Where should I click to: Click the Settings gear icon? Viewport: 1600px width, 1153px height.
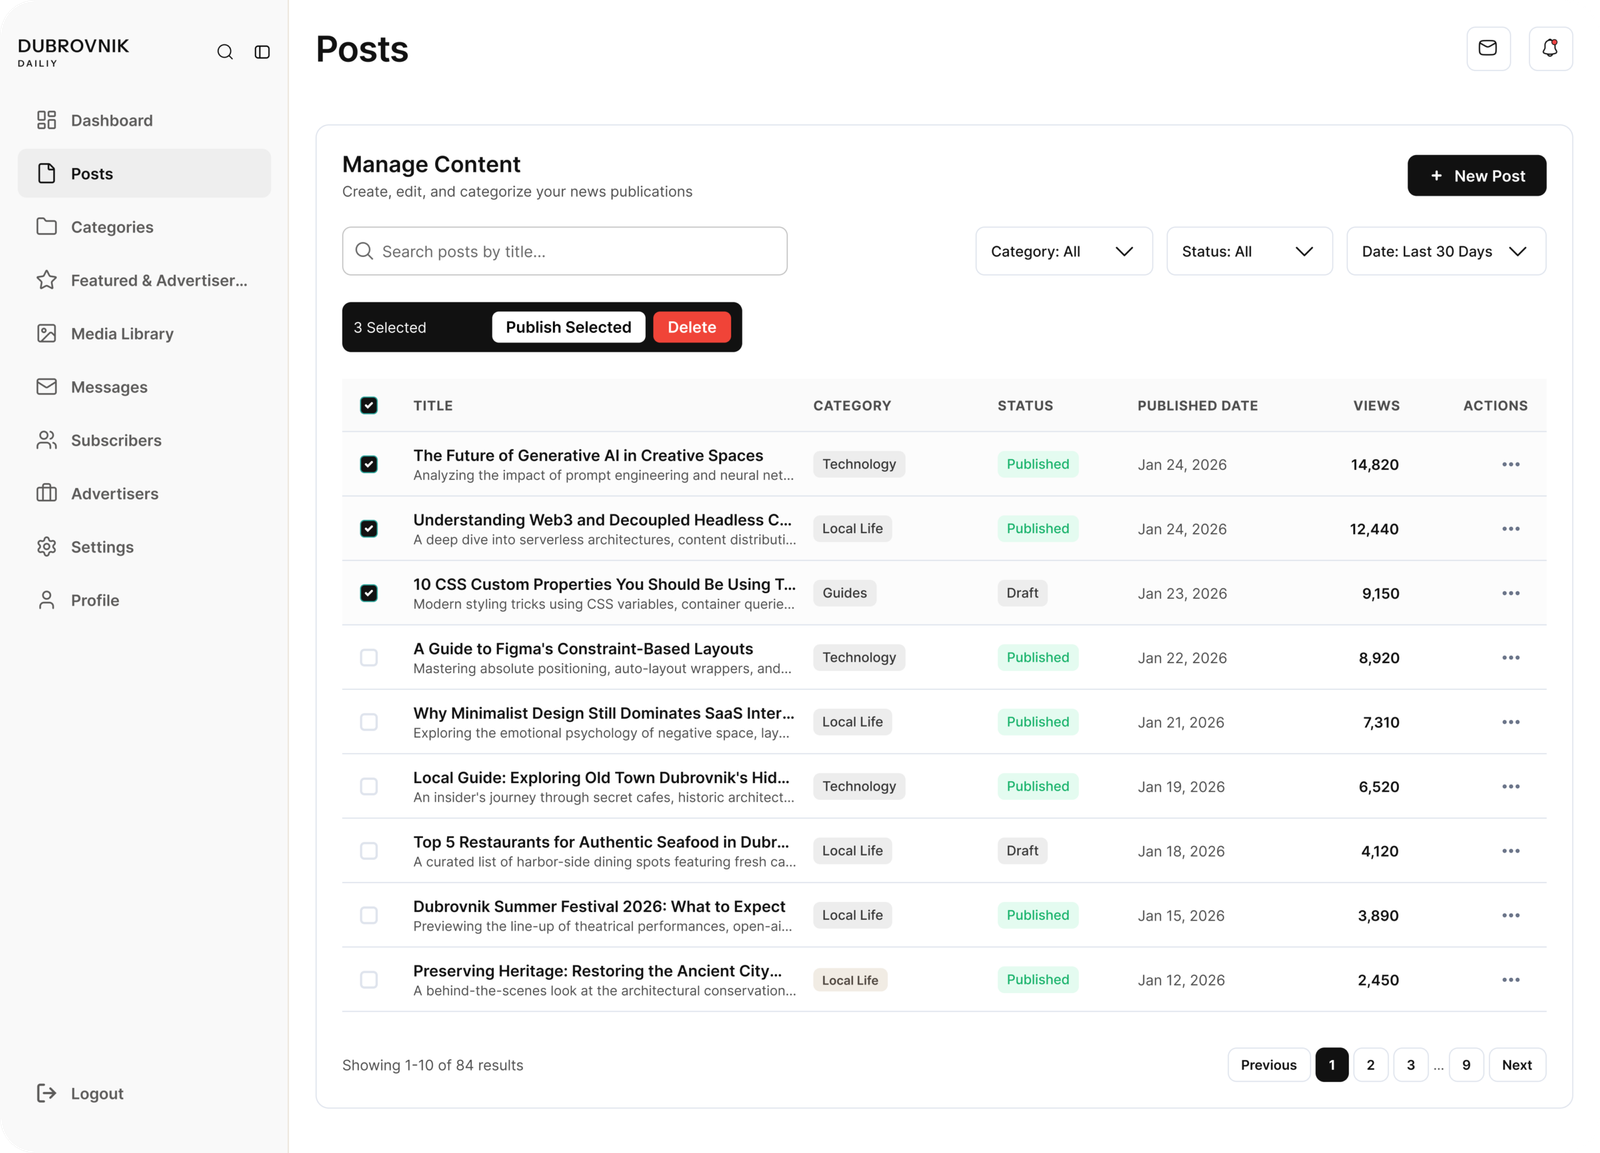(47, 547)
